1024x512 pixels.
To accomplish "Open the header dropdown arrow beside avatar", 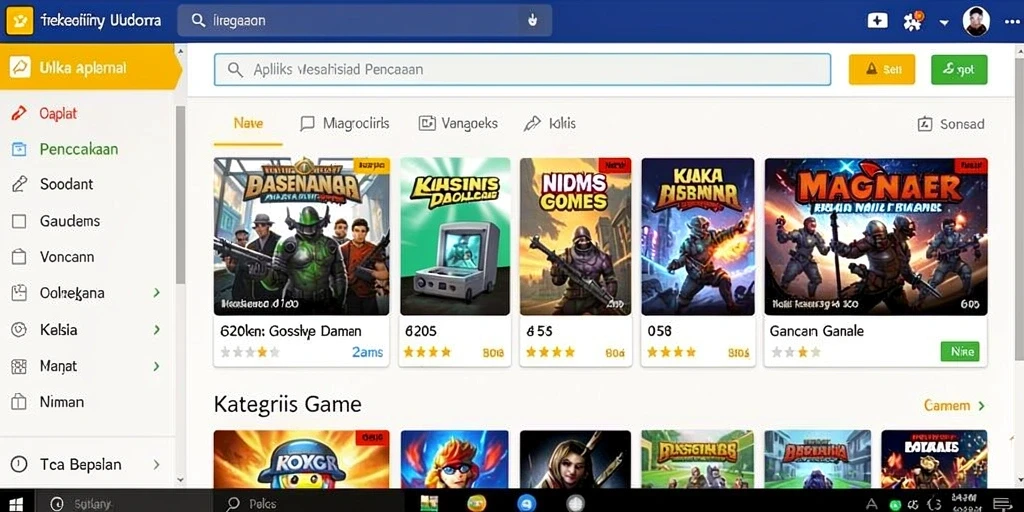I will click(944, 22).
